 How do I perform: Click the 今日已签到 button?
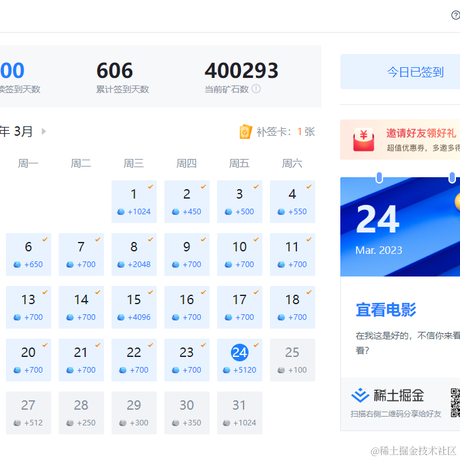point(400,72)
